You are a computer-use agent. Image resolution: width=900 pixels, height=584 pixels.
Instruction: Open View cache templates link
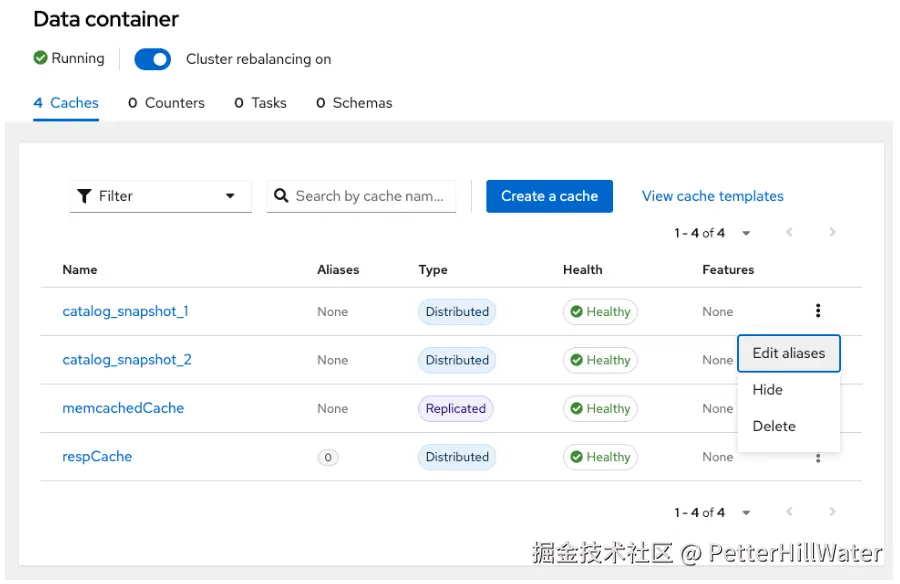712,196
